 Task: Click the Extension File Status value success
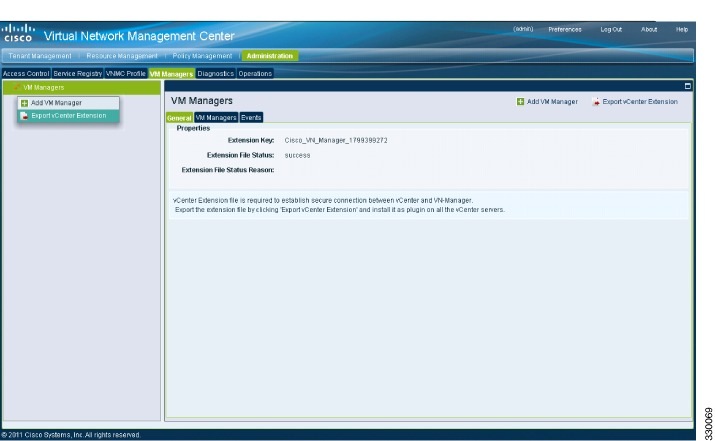pos(297,156)
